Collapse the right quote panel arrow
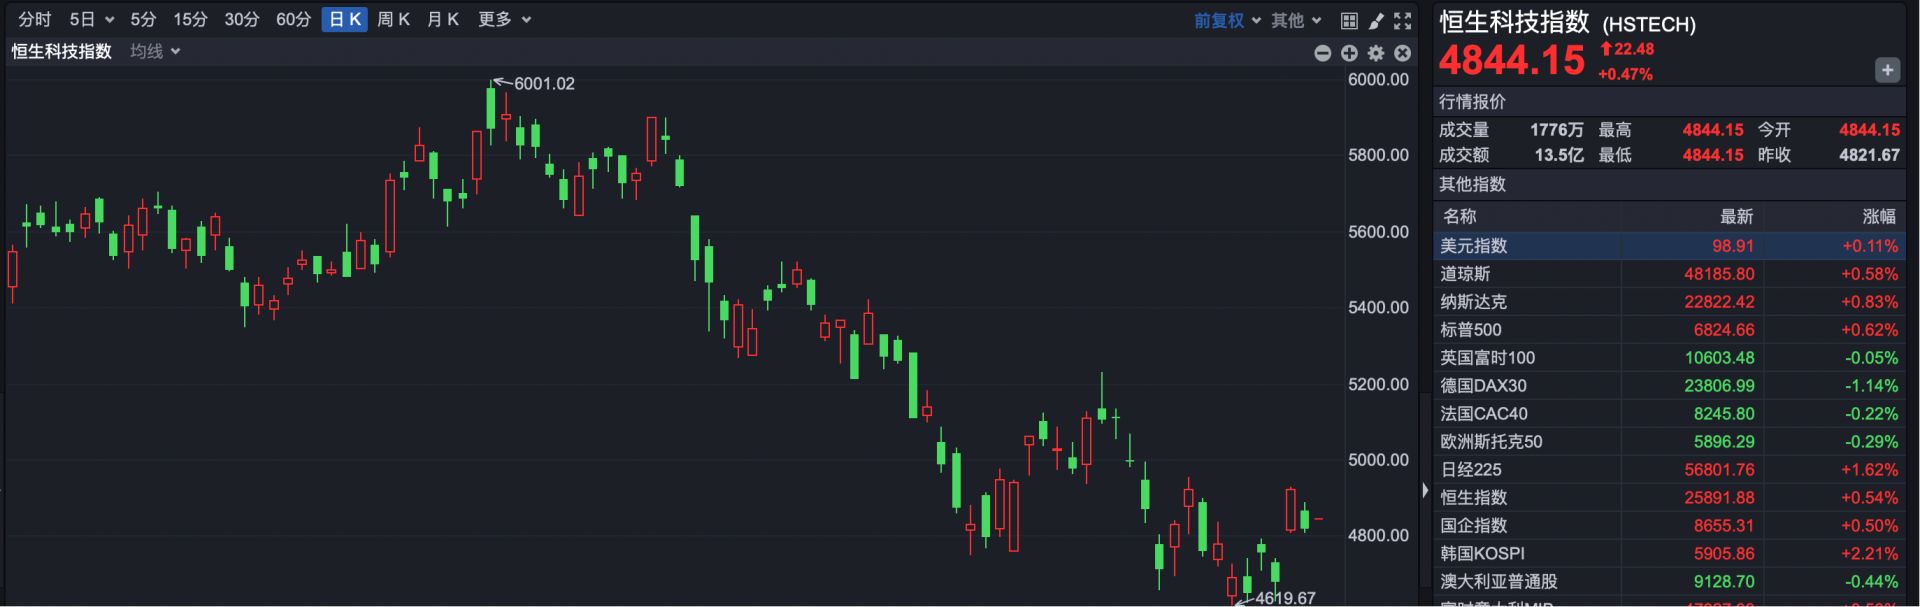 (1425, 490)
